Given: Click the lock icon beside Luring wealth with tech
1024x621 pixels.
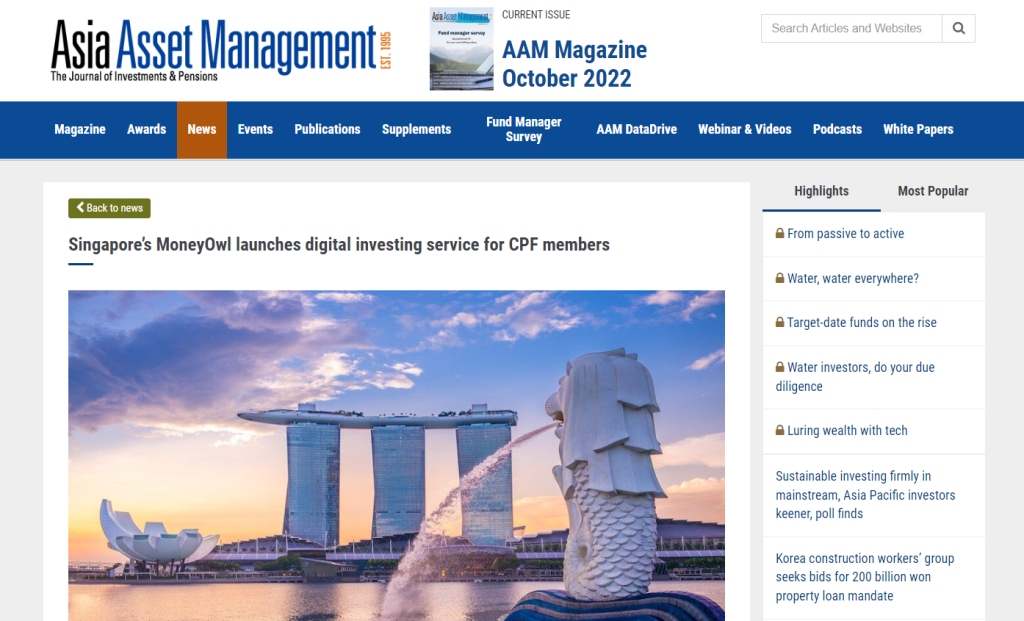Looking at the screenshot, I should [x=780, y=430].
